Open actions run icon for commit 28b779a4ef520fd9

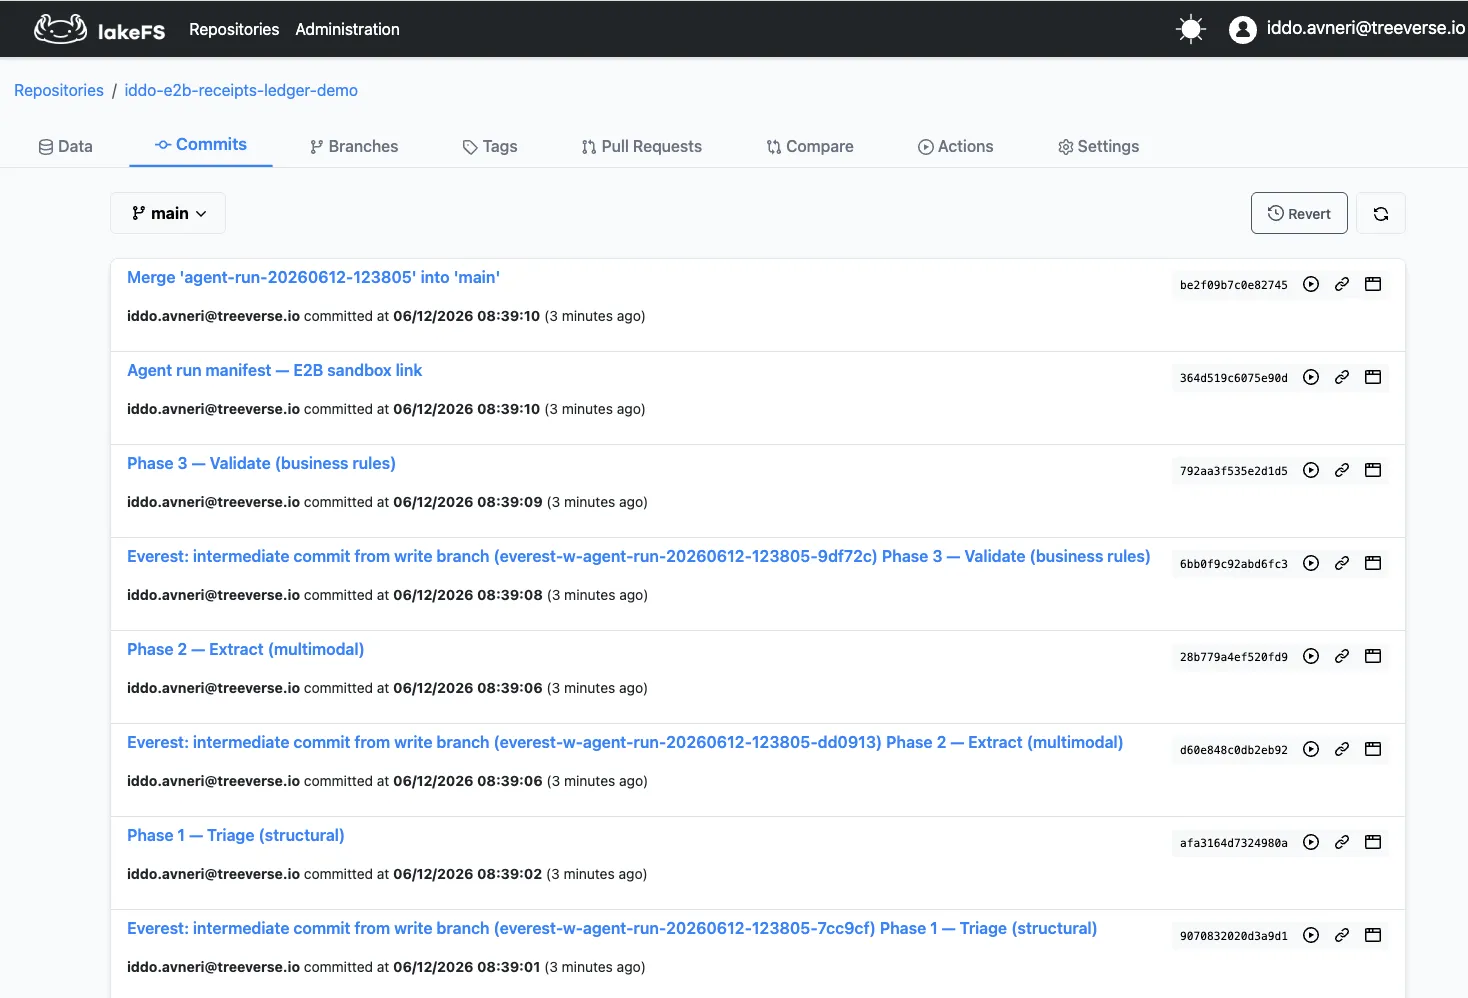[1311, 656]
